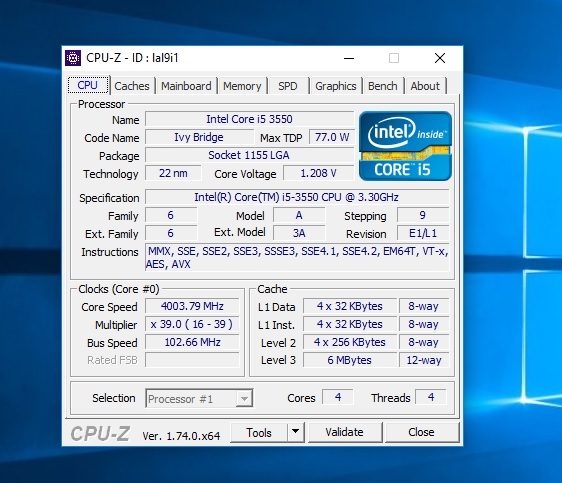
Task: Click the Threads count field
Action: coord(431,397)
